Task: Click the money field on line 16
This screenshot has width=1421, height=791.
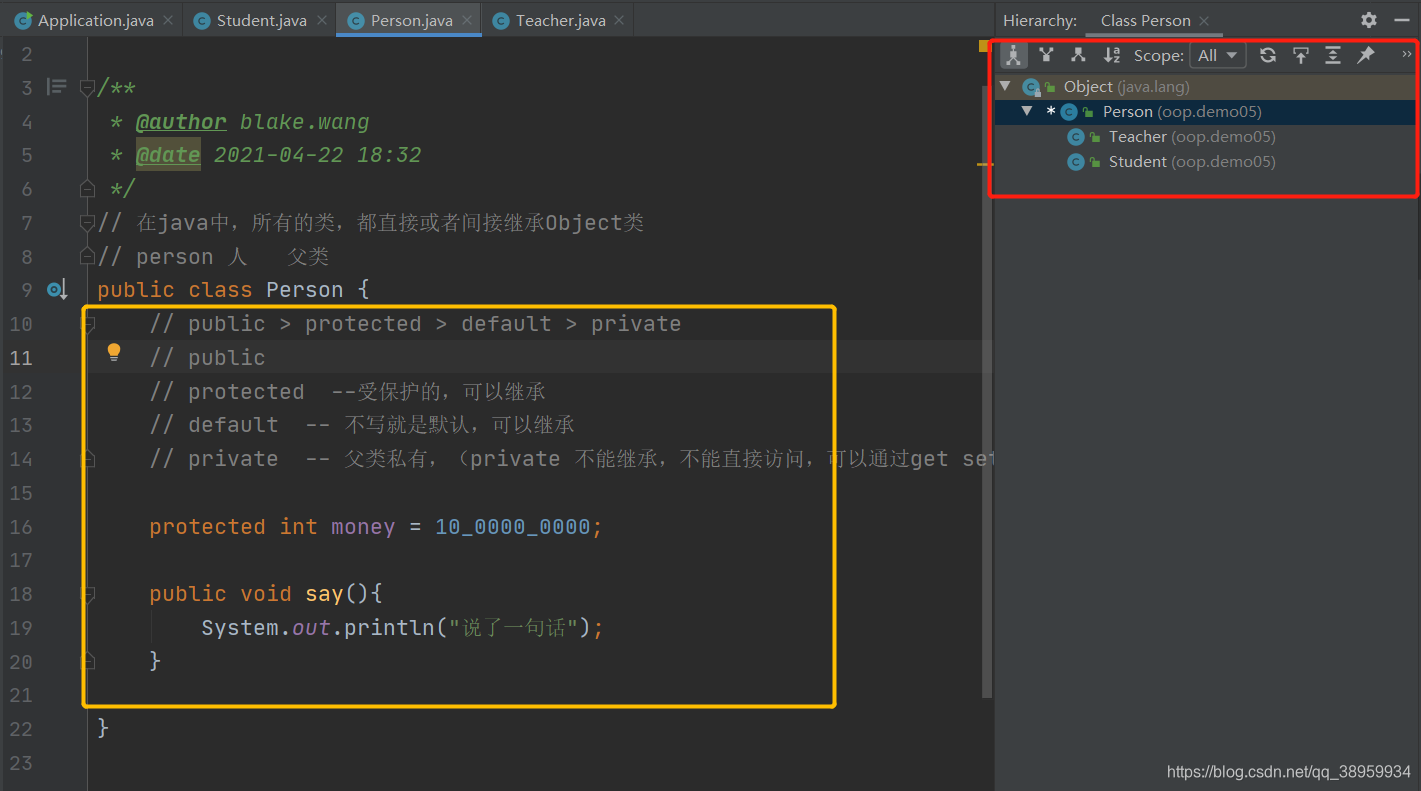Action: [x=363, y=527]
